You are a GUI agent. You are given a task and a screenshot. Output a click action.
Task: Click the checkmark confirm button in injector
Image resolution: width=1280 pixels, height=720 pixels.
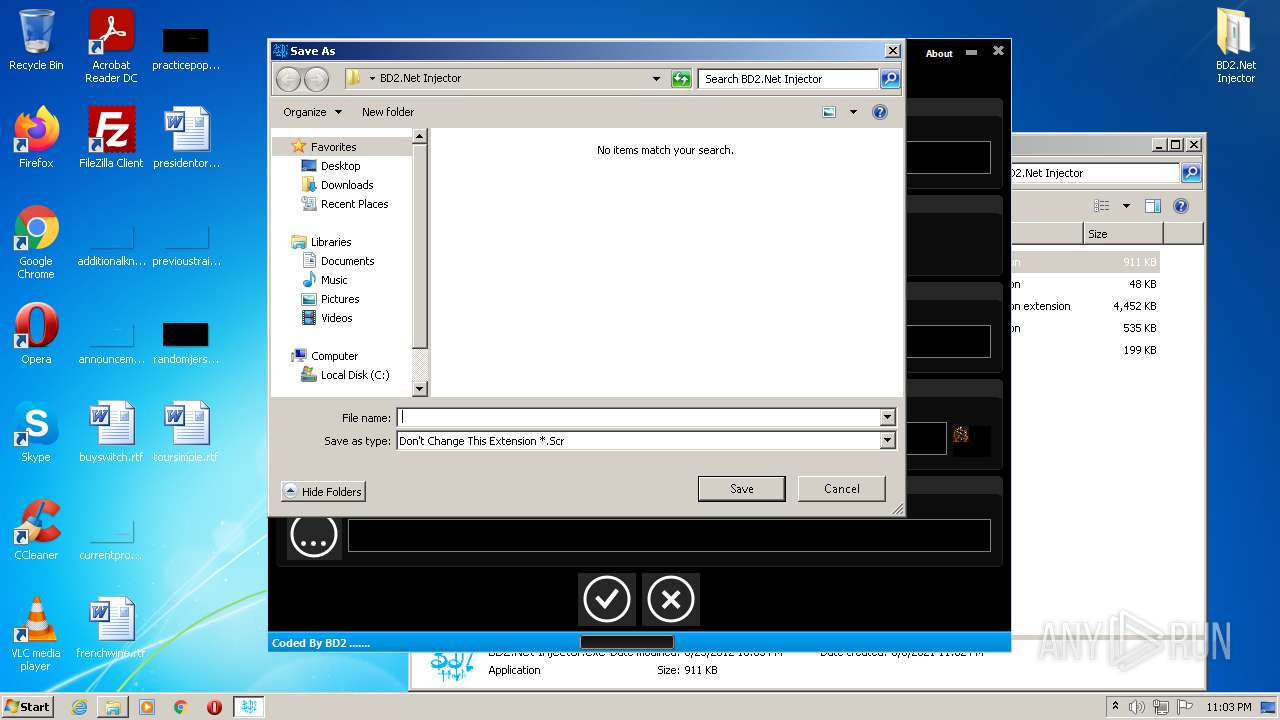pyautogui.click(x=607, y=599)
